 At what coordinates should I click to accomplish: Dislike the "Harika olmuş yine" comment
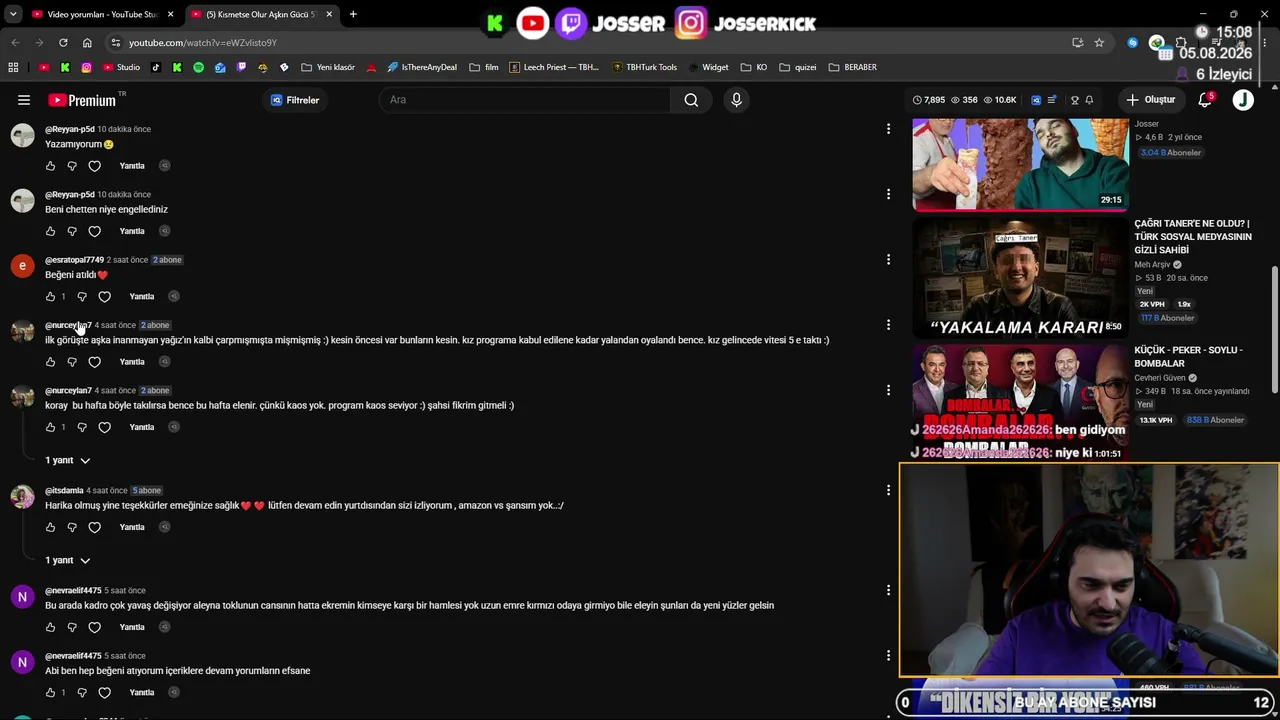coord(72,527)
